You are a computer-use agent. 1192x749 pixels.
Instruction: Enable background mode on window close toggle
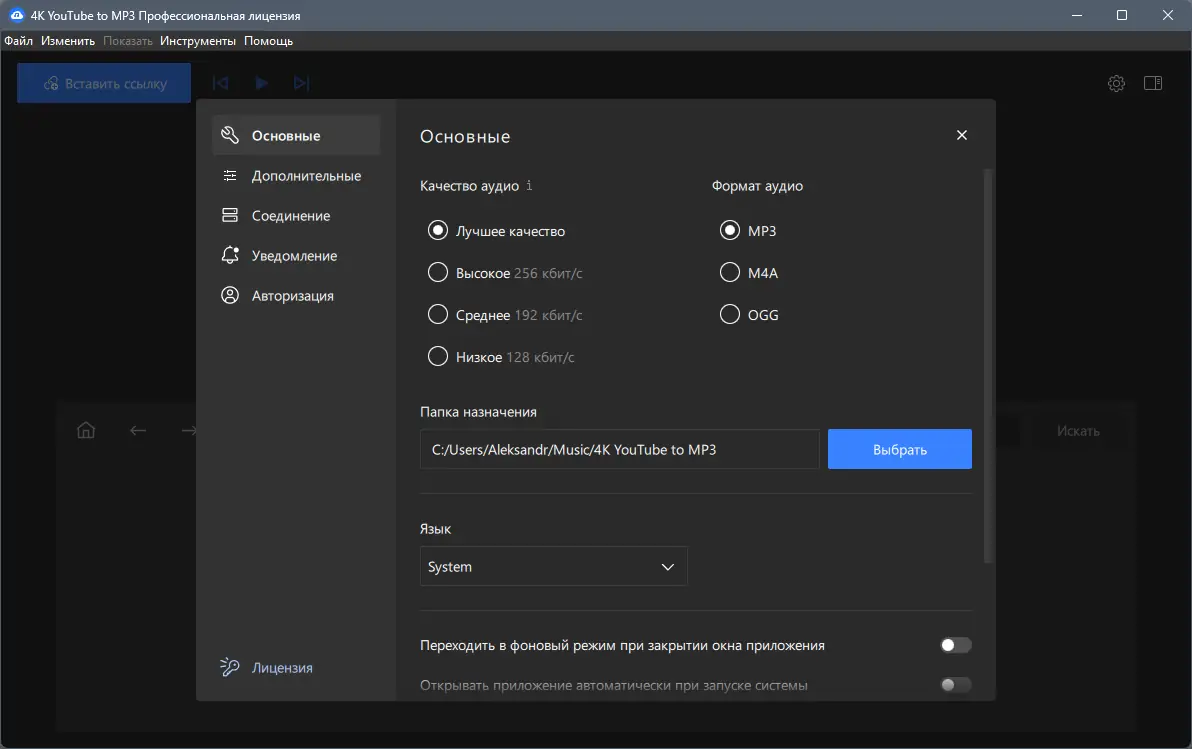pyautogui.click(x=955, y=646)
